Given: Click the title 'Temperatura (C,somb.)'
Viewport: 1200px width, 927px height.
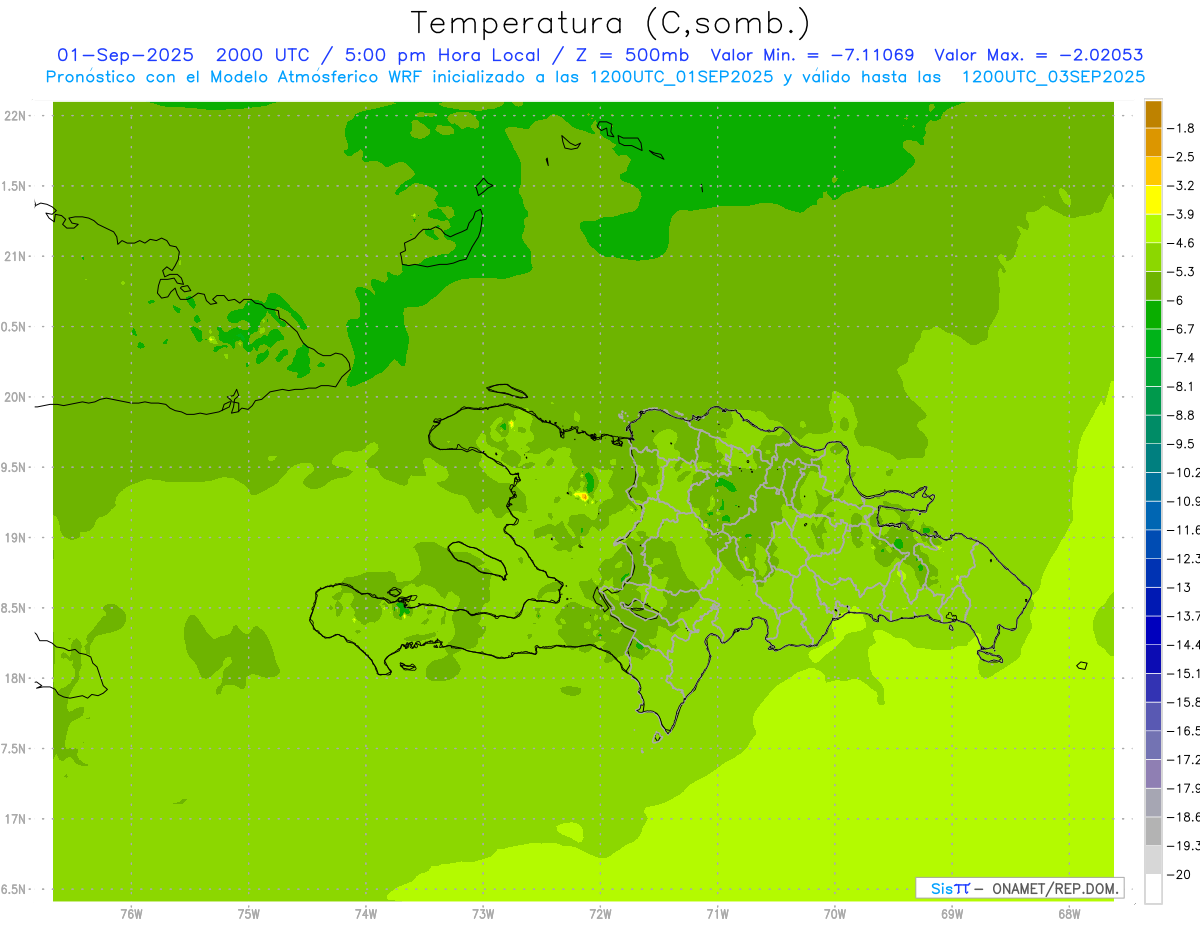Looking at the screenshot, I should 611,23.
